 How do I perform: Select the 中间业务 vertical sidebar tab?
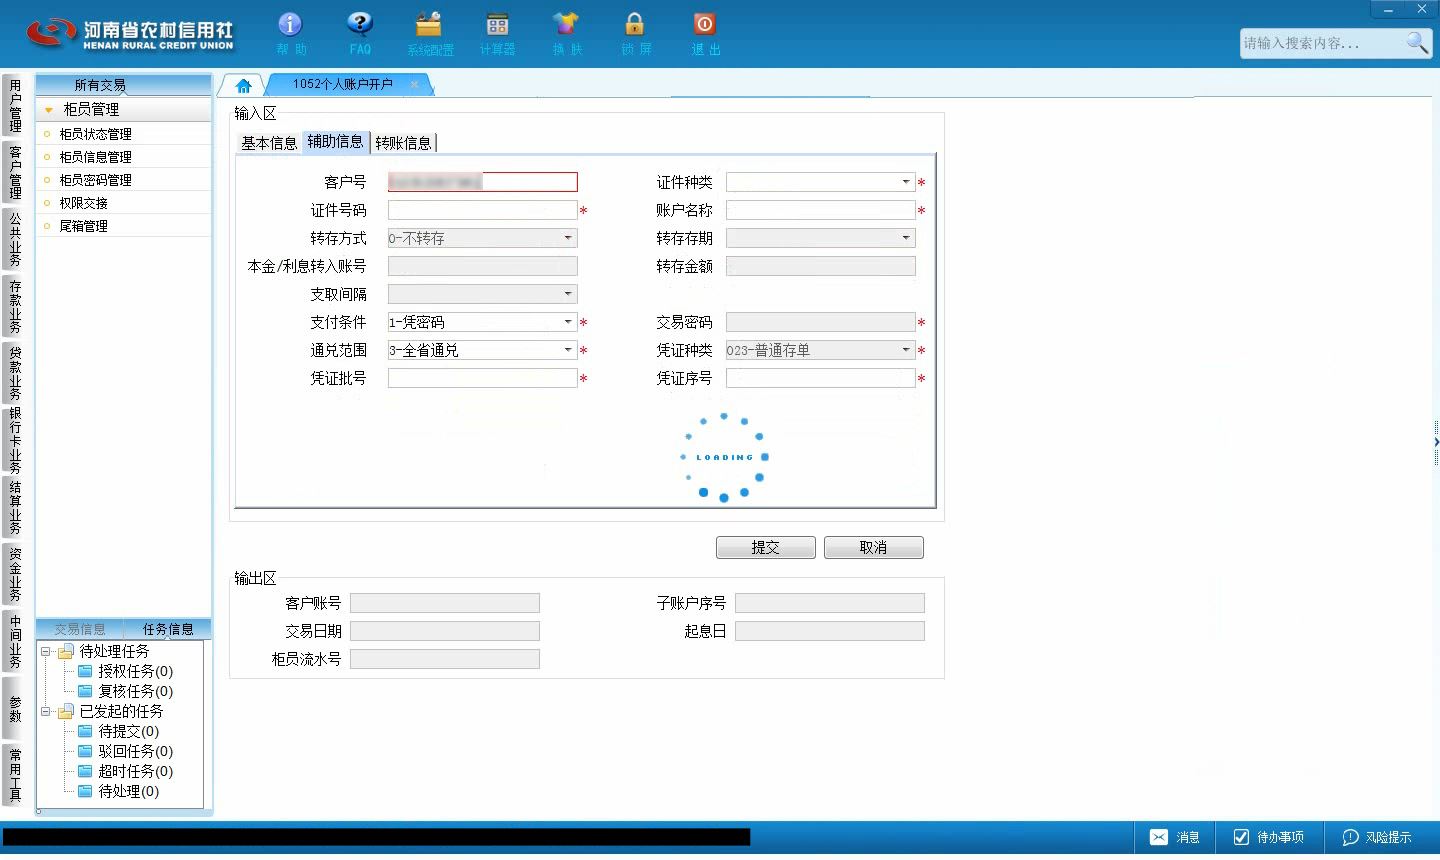pos(14,641)
